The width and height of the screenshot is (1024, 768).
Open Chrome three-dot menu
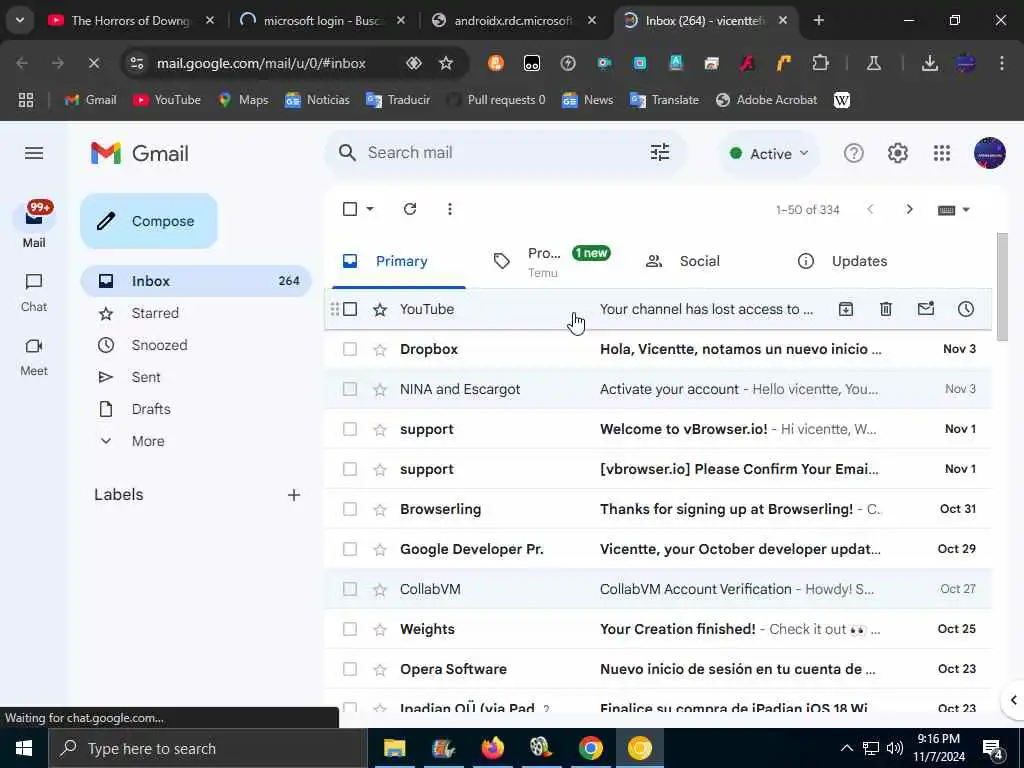[1002, 63]
